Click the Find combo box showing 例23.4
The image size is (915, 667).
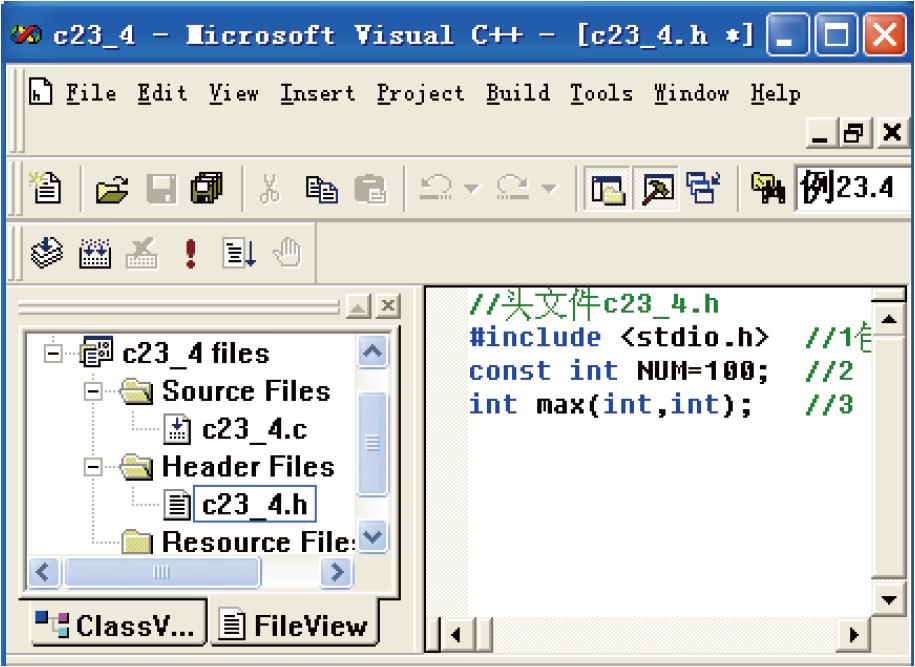(x=853, y=188)
